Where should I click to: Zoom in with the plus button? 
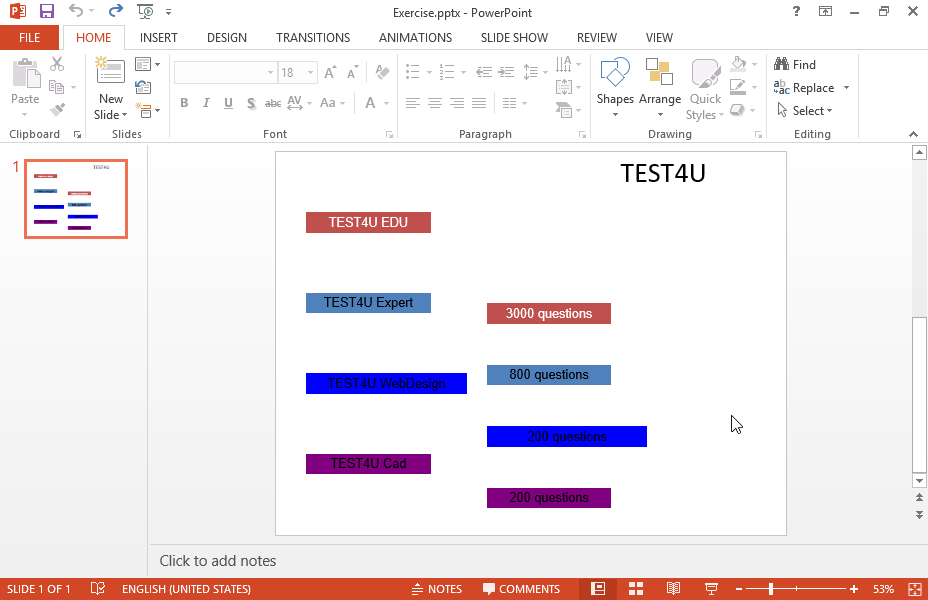tap(853, 589)
